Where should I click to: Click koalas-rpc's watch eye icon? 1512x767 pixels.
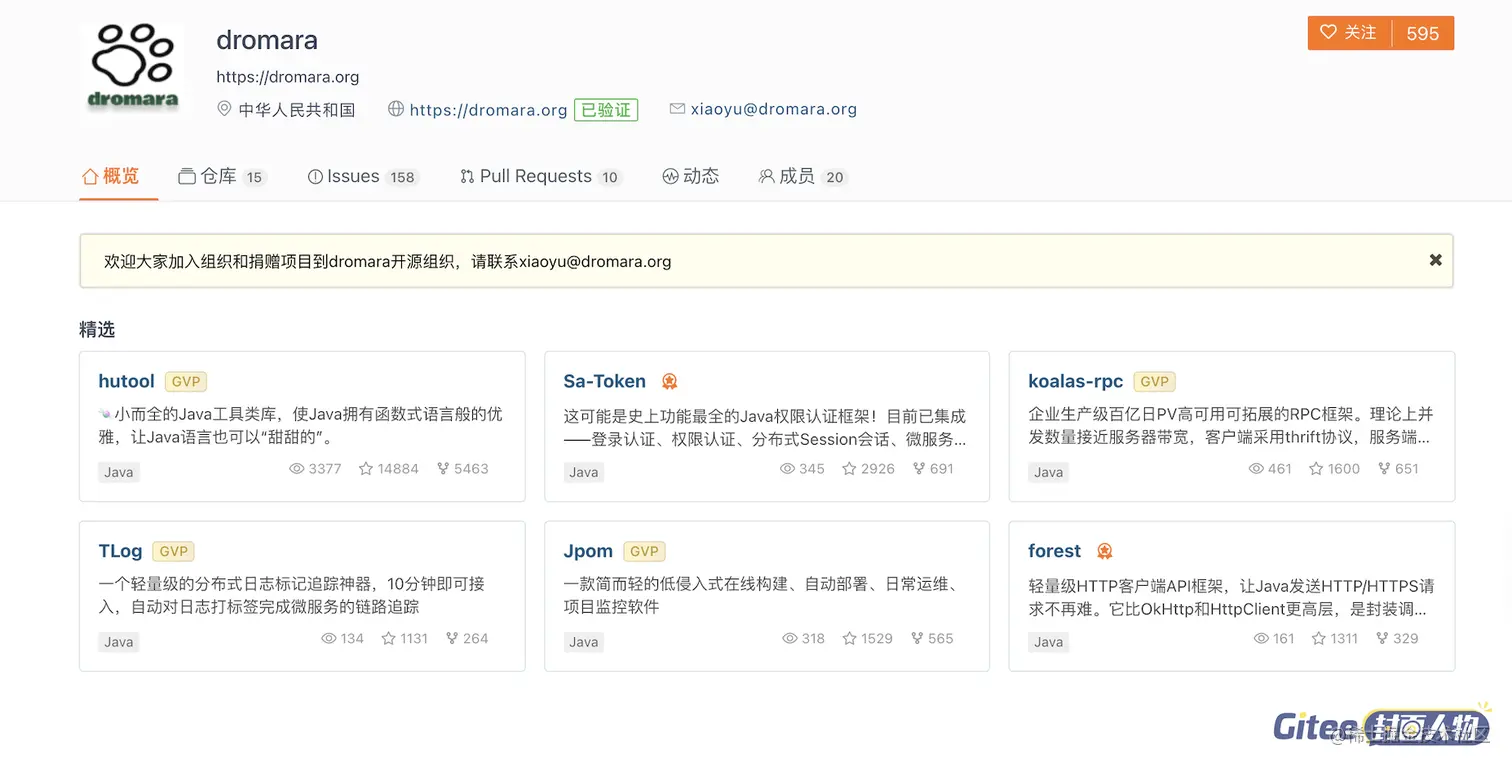(1257, 468)
